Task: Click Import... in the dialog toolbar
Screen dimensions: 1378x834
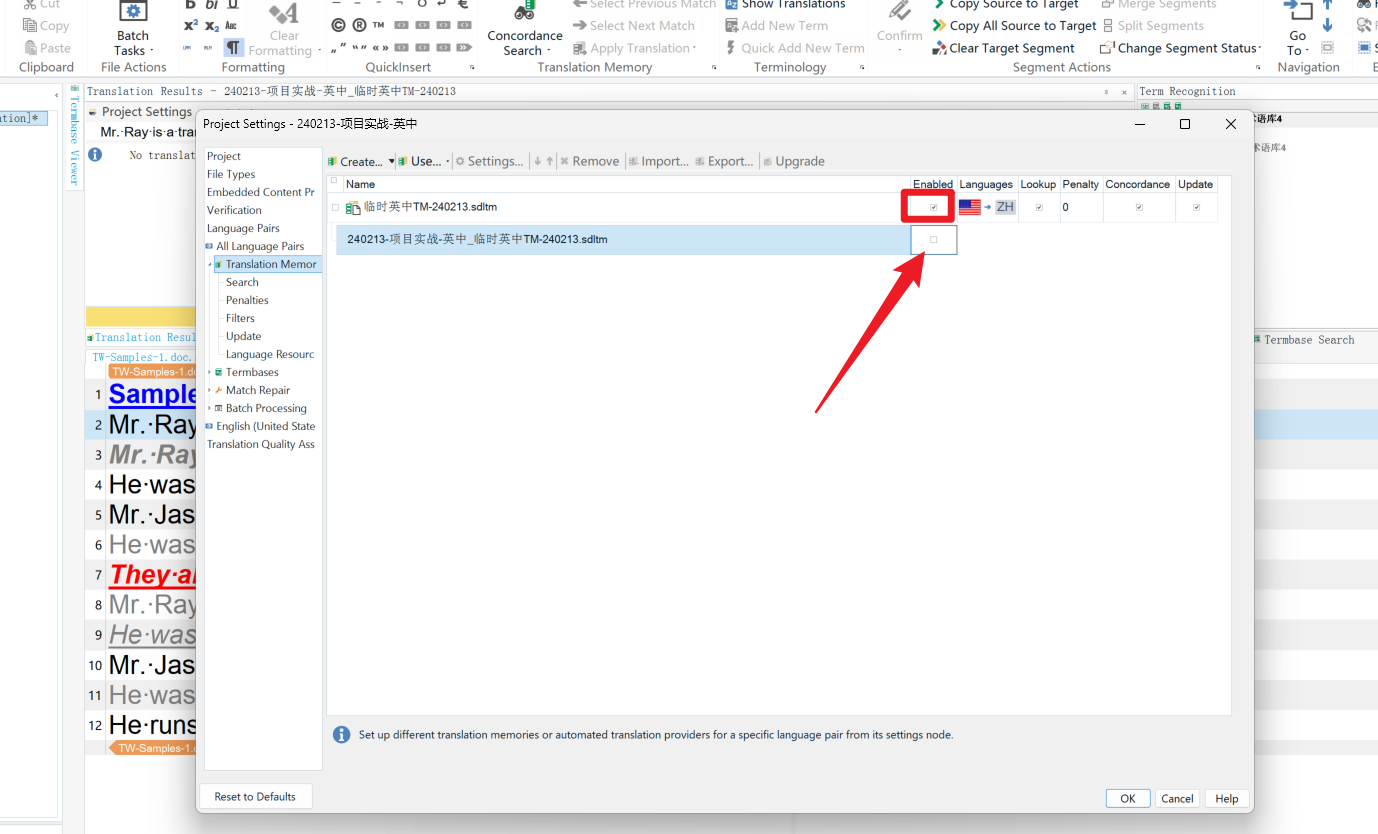Action: tap(658, 161)
